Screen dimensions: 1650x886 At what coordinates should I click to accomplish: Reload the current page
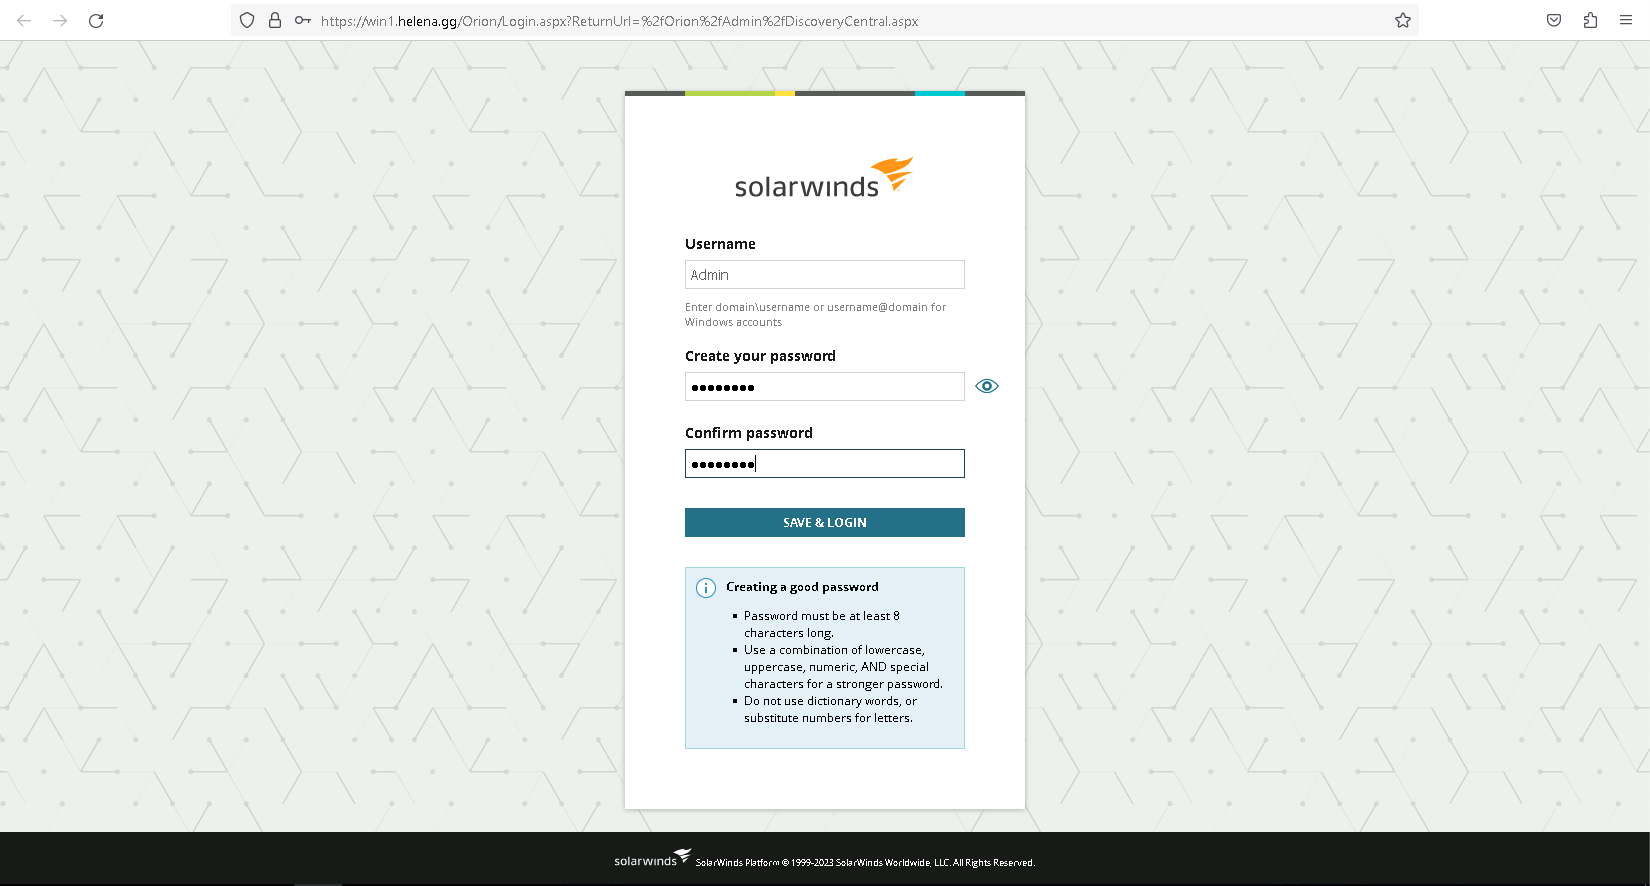pos(96,20)
